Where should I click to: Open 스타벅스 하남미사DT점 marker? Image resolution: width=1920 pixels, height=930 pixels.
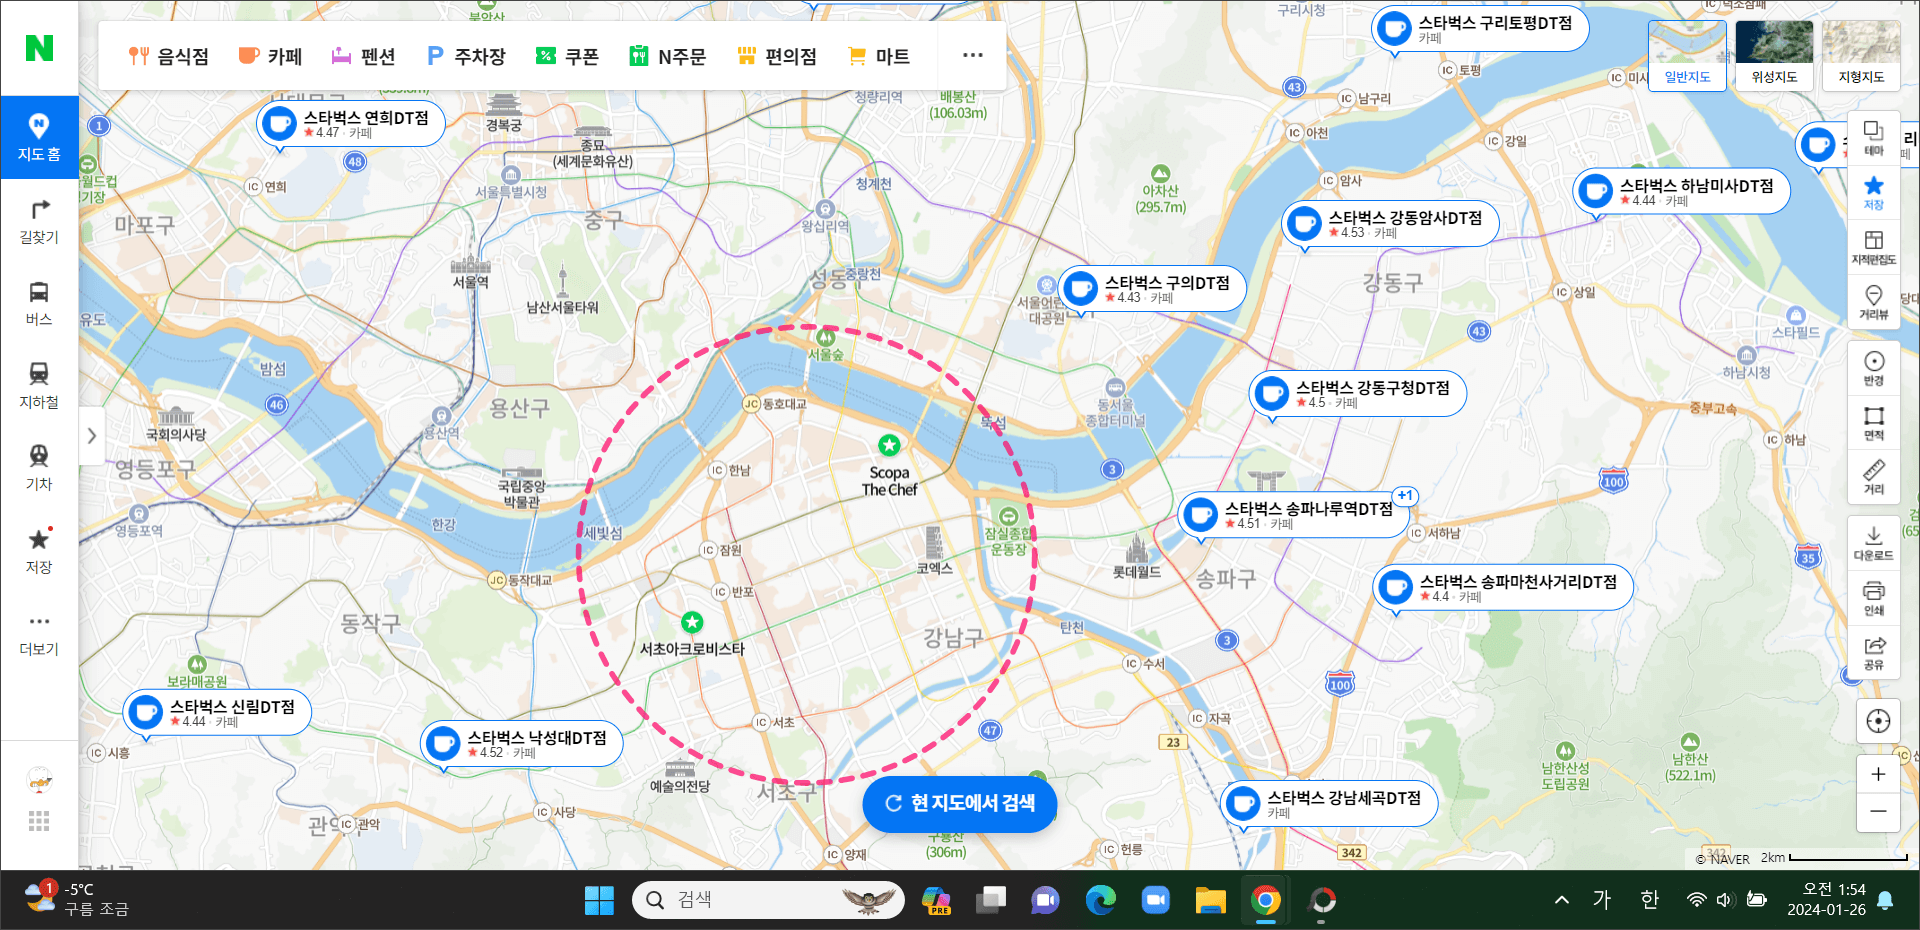click(1681, 192)
